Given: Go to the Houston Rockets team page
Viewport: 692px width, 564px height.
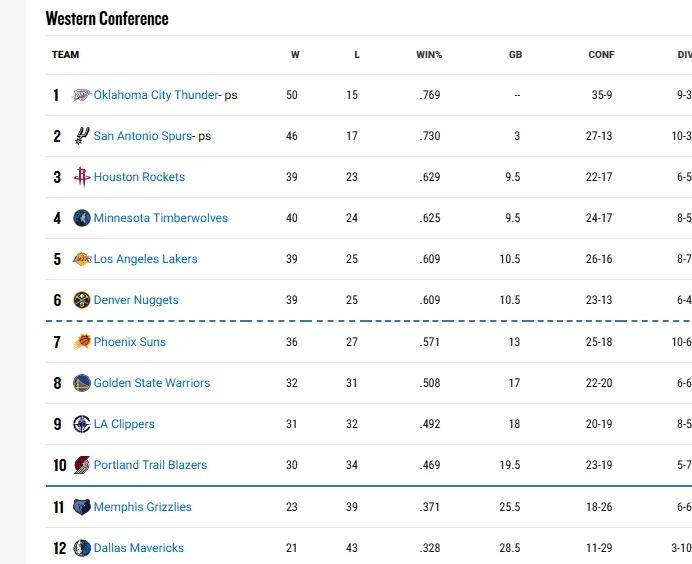Looking at the screenshot, I should click(x=139, y=177).
